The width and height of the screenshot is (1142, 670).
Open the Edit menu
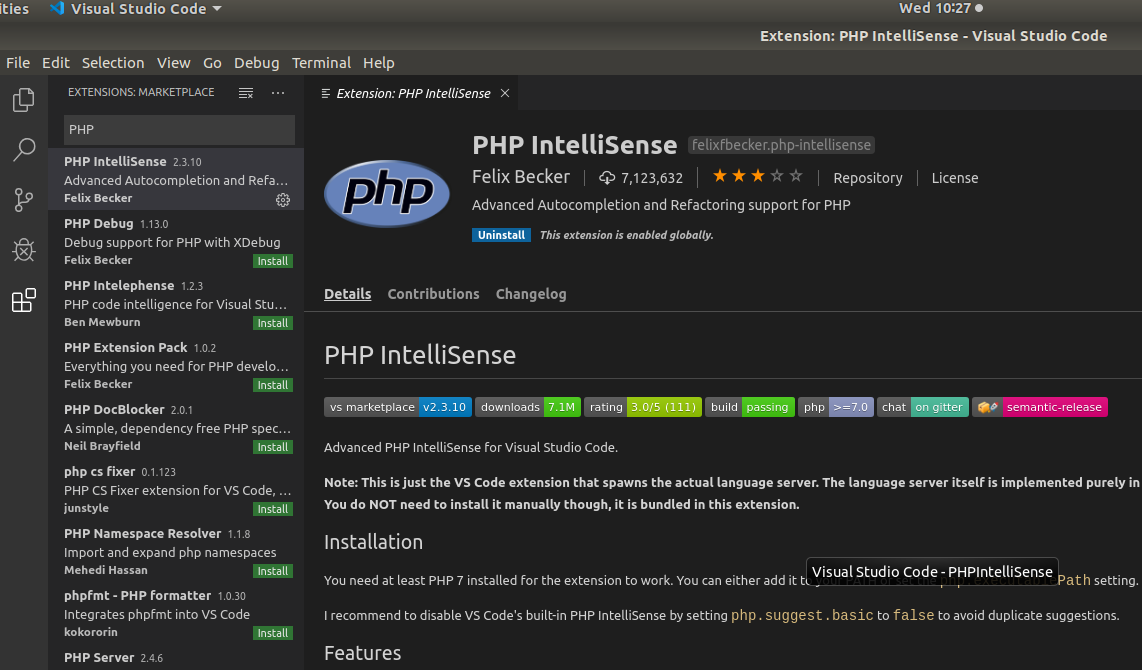(x=55, y=63)
